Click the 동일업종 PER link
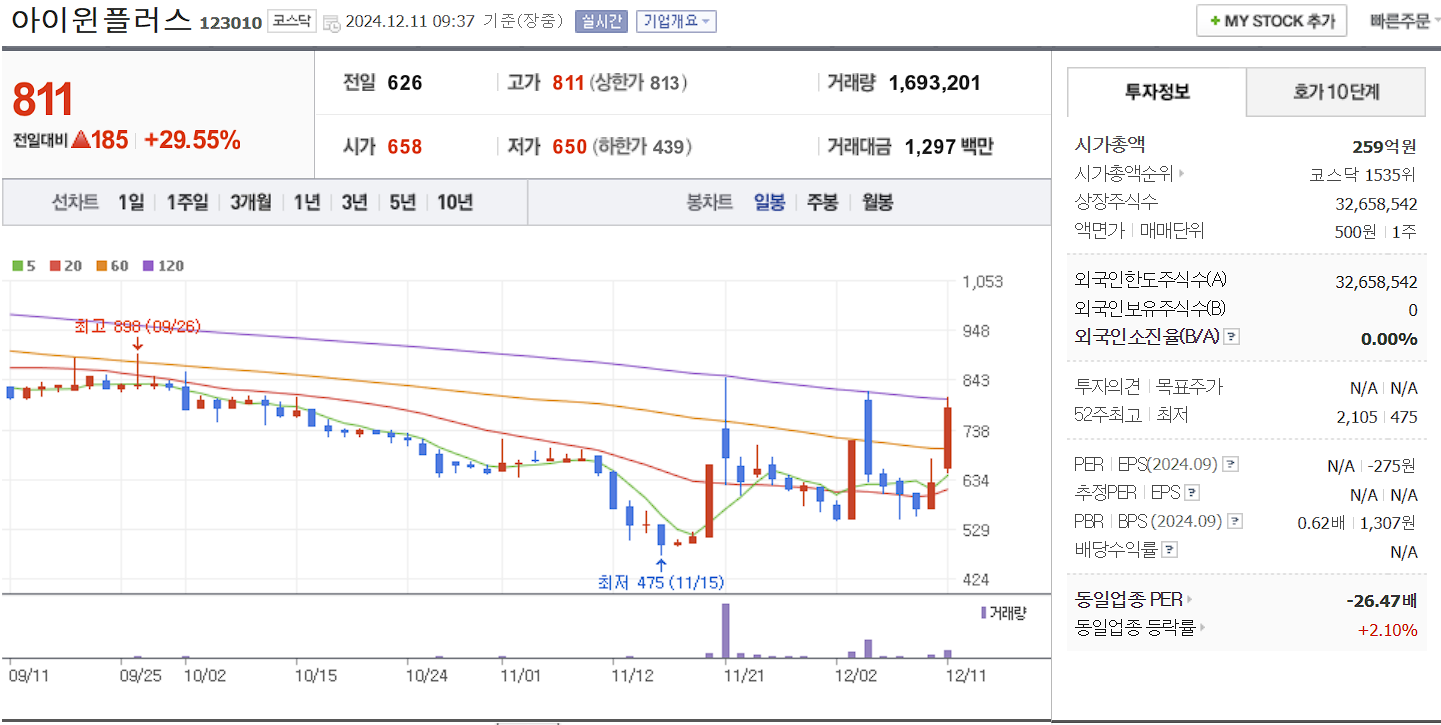 pos(1128,600)
